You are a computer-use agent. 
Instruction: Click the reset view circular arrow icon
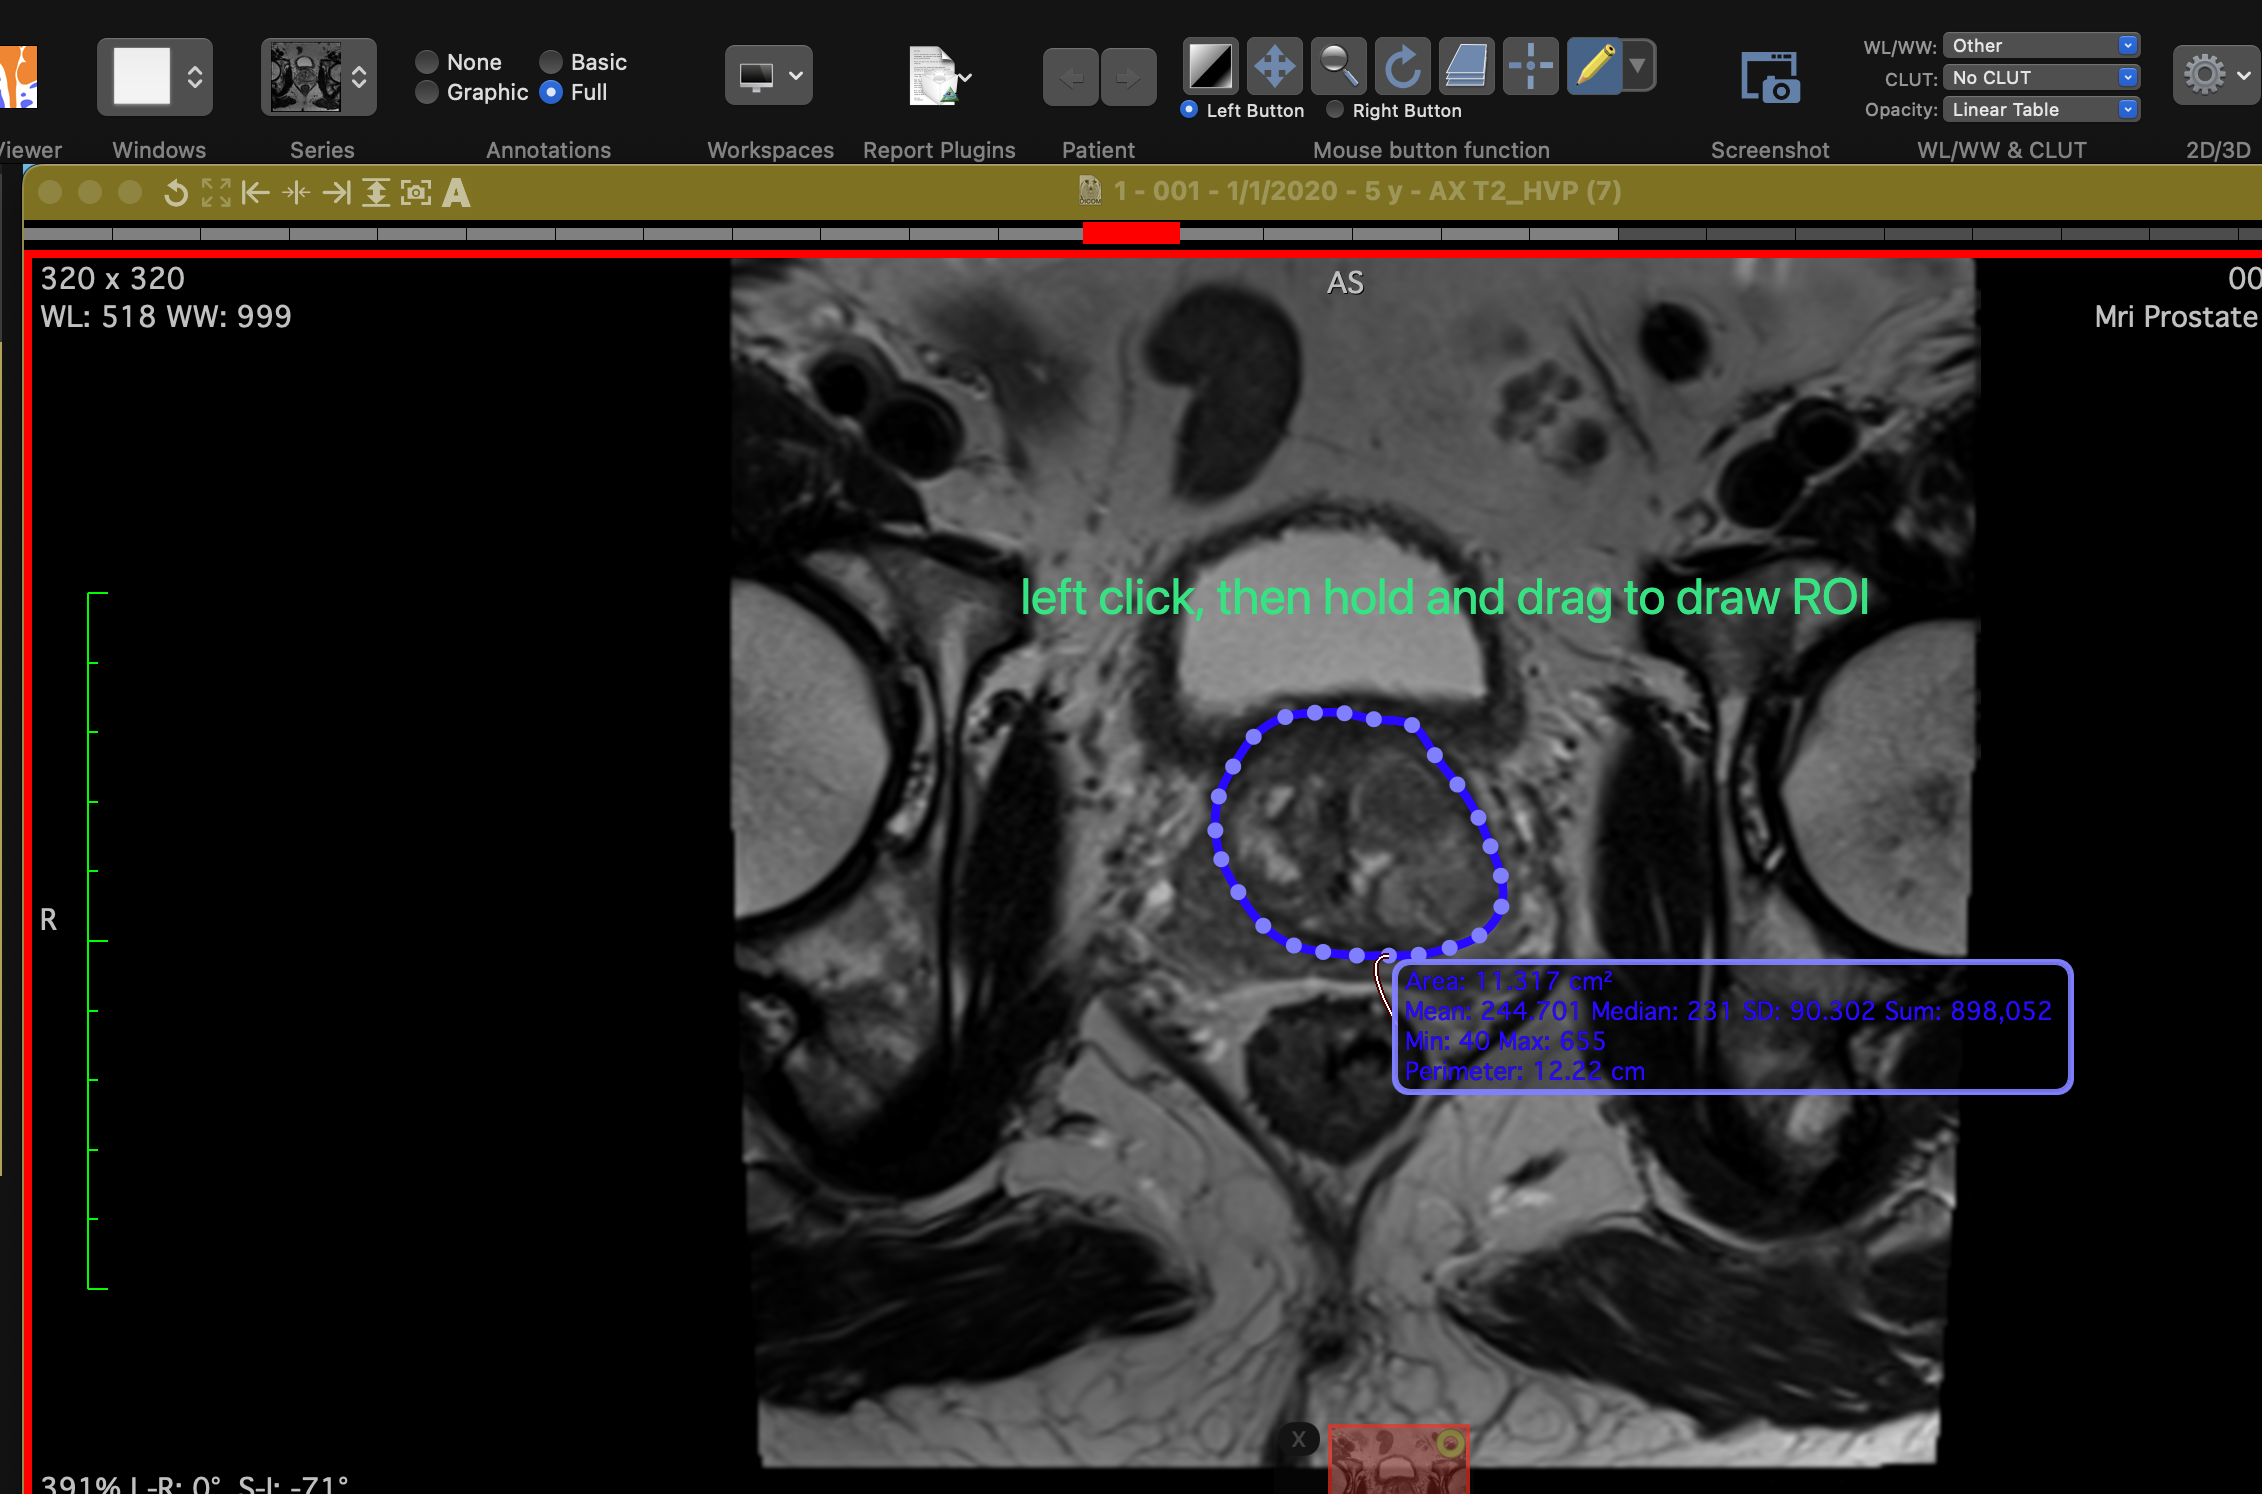[176, 192]
